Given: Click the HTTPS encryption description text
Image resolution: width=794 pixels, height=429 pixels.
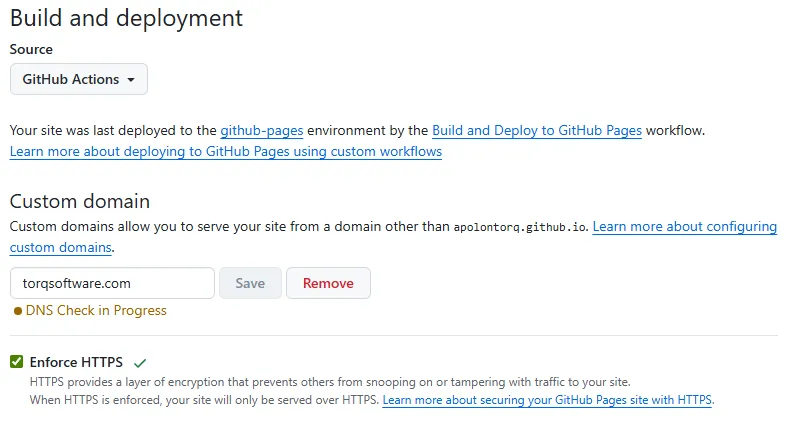Looking at the screenshot, I should 330,382.
